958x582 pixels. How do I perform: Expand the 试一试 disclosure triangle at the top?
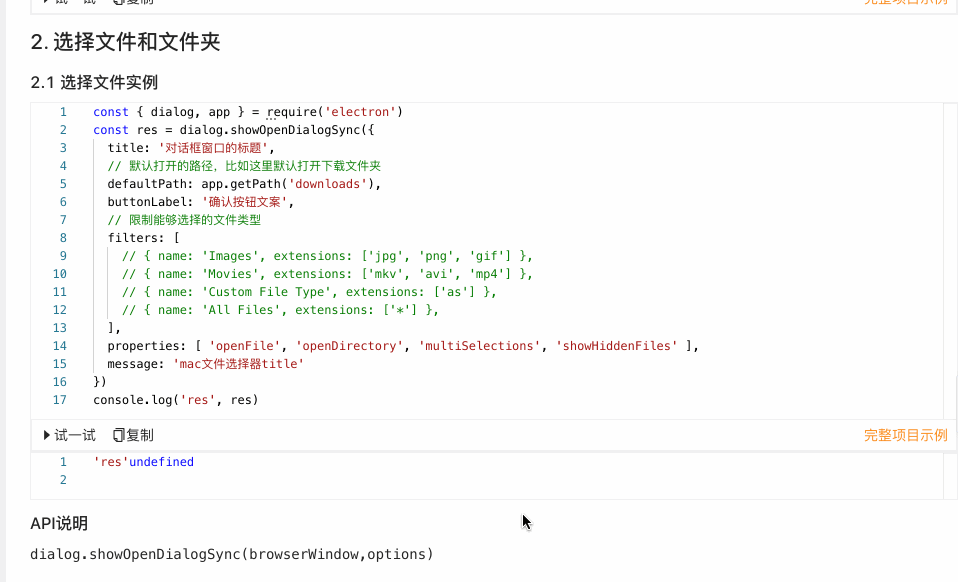47,3
